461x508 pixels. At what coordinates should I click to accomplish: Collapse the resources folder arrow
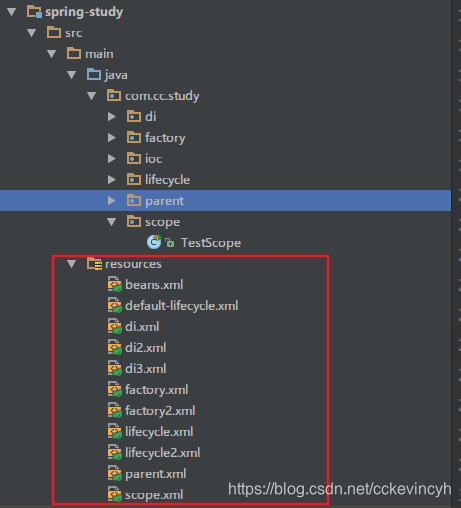[72, 264]
